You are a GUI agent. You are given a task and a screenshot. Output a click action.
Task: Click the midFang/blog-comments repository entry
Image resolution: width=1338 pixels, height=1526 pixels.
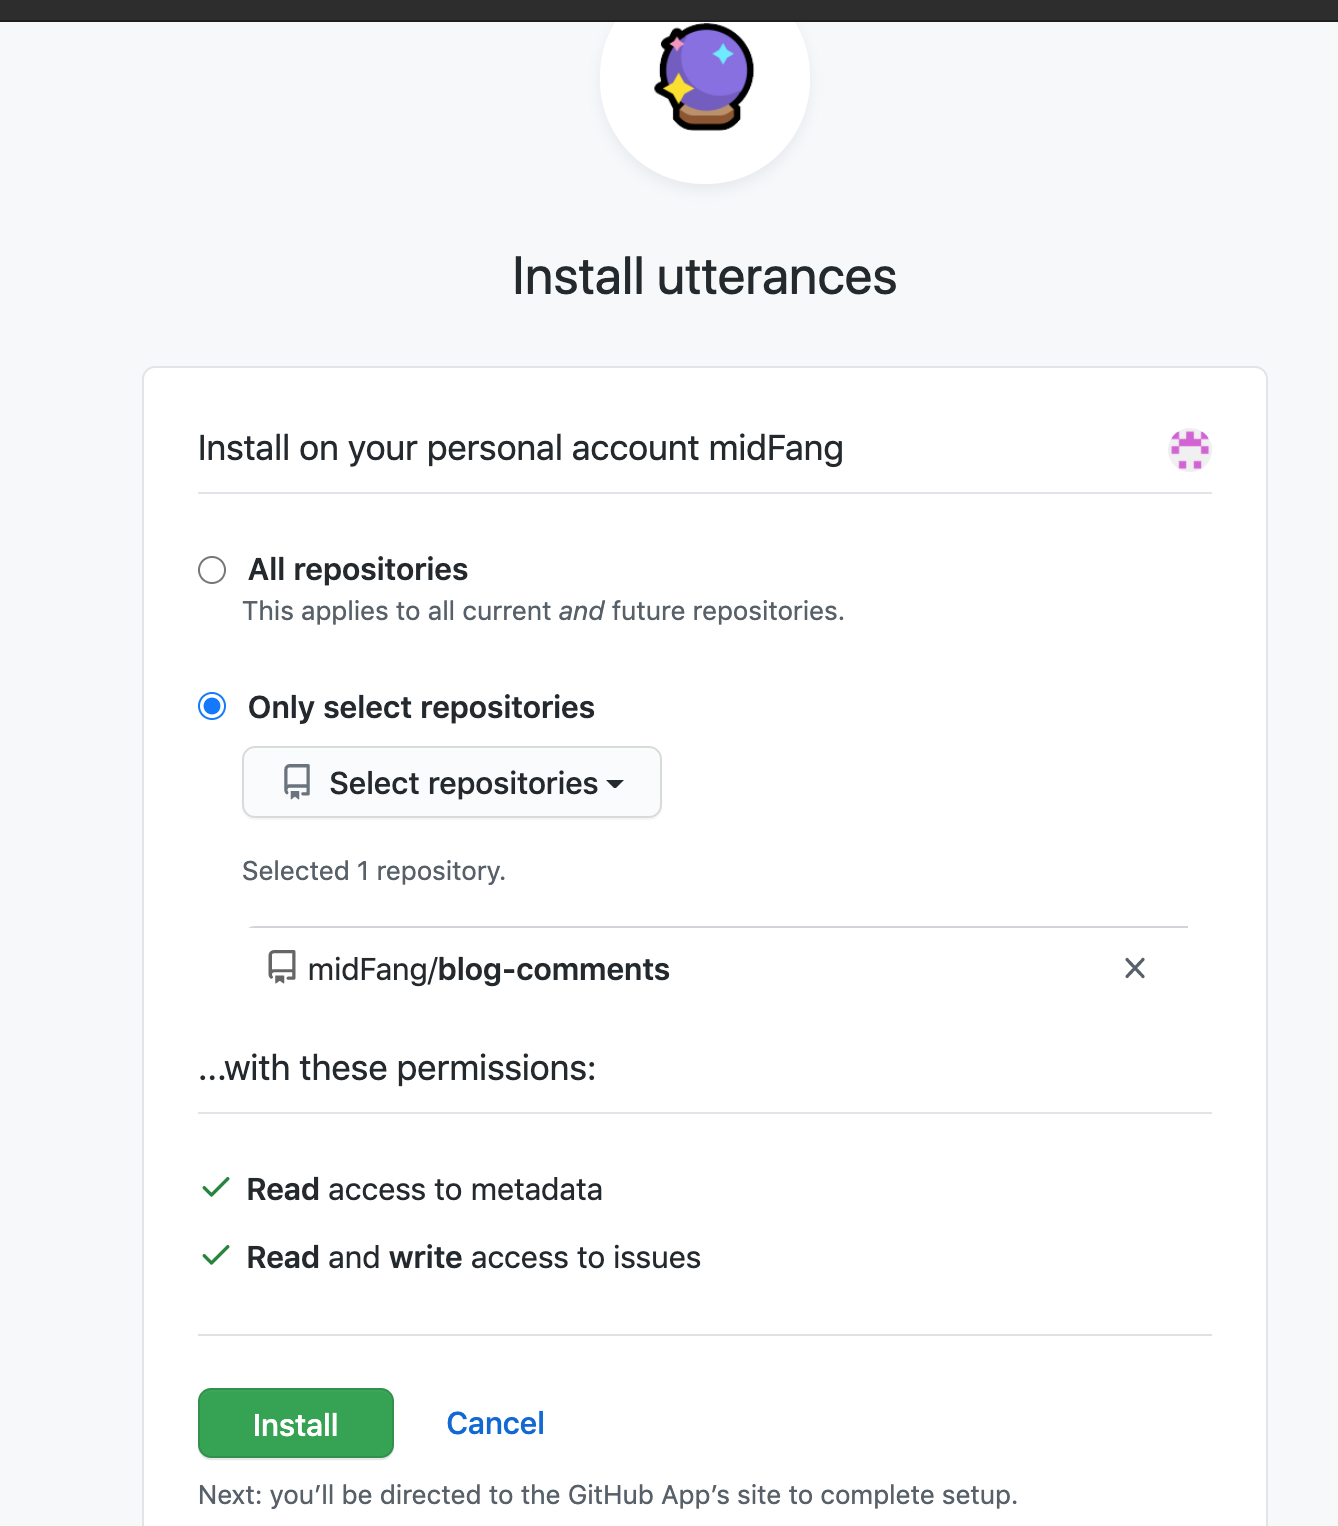pos(489,969)
